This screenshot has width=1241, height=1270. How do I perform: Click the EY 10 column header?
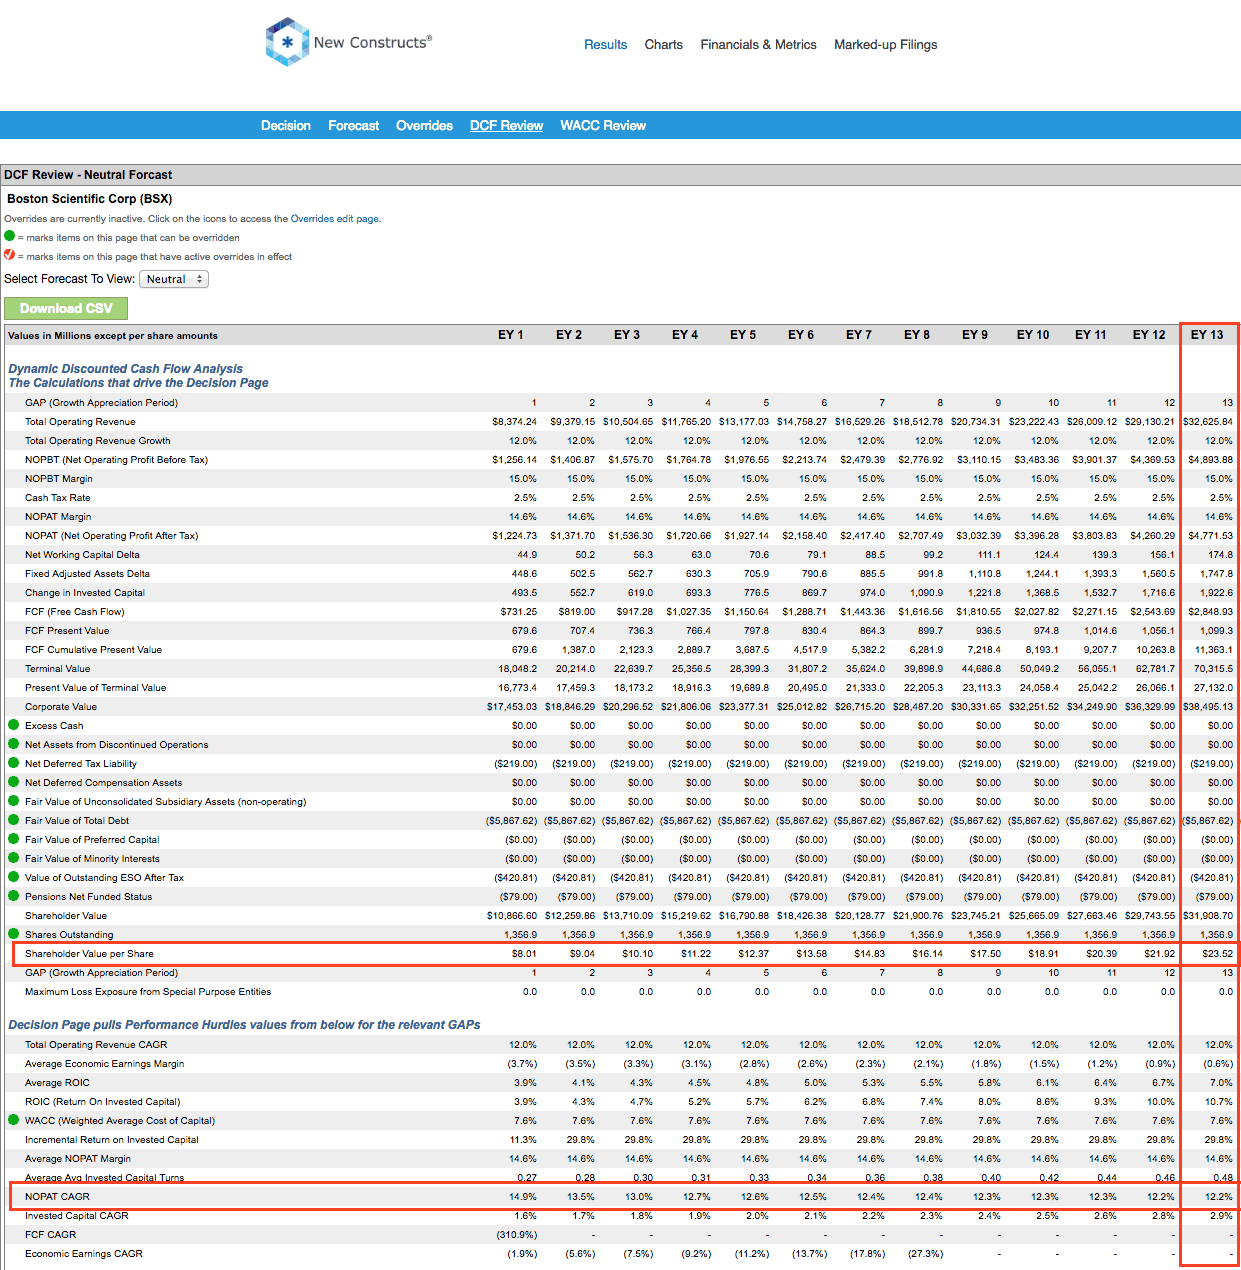1033,335
